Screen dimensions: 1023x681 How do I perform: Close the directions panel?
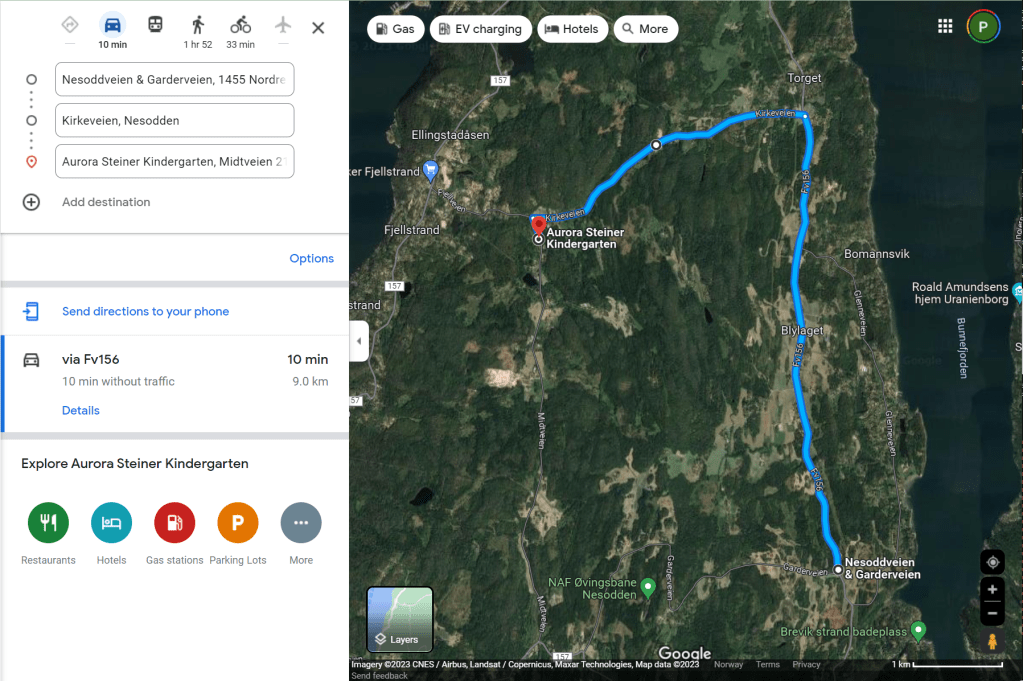coord(318,28)
